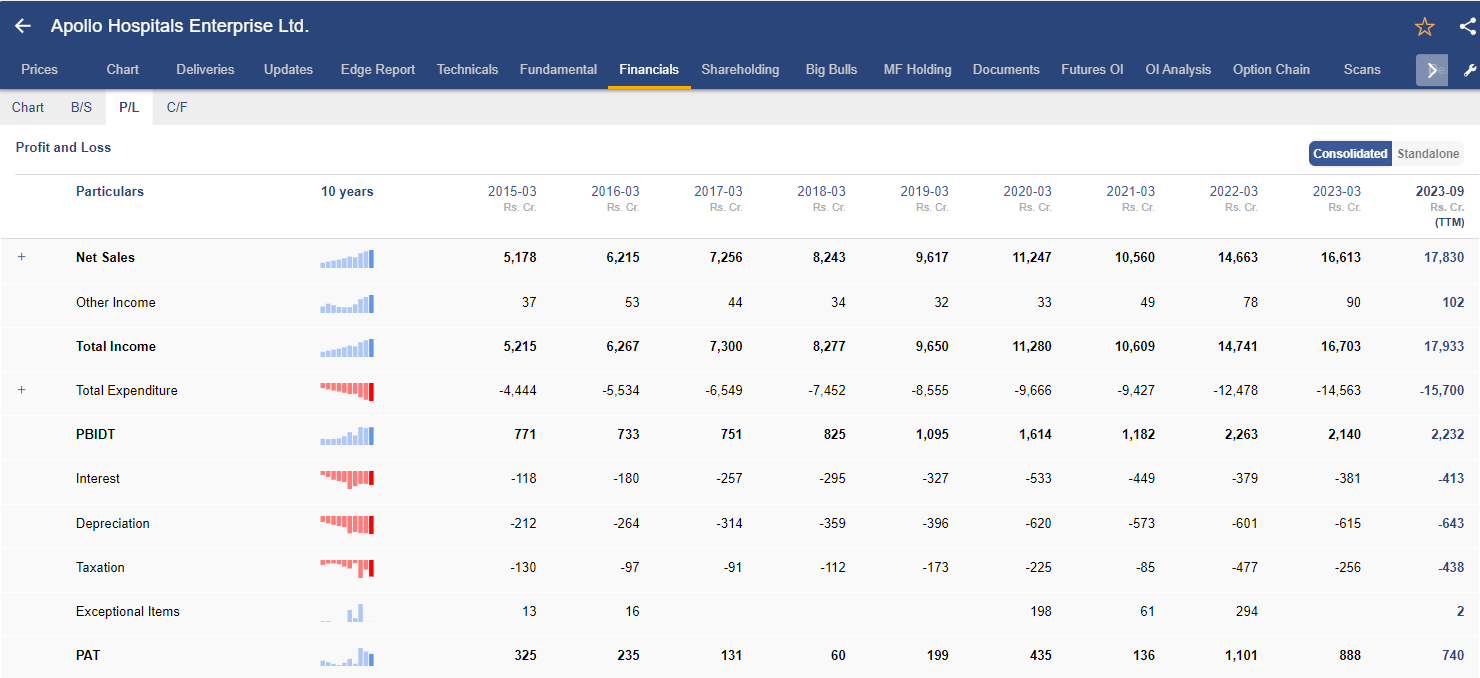This screenshot has height=678, width=1480.
Task: Open the Net Sales sparkline chart
Action: [x=347, y=259]
